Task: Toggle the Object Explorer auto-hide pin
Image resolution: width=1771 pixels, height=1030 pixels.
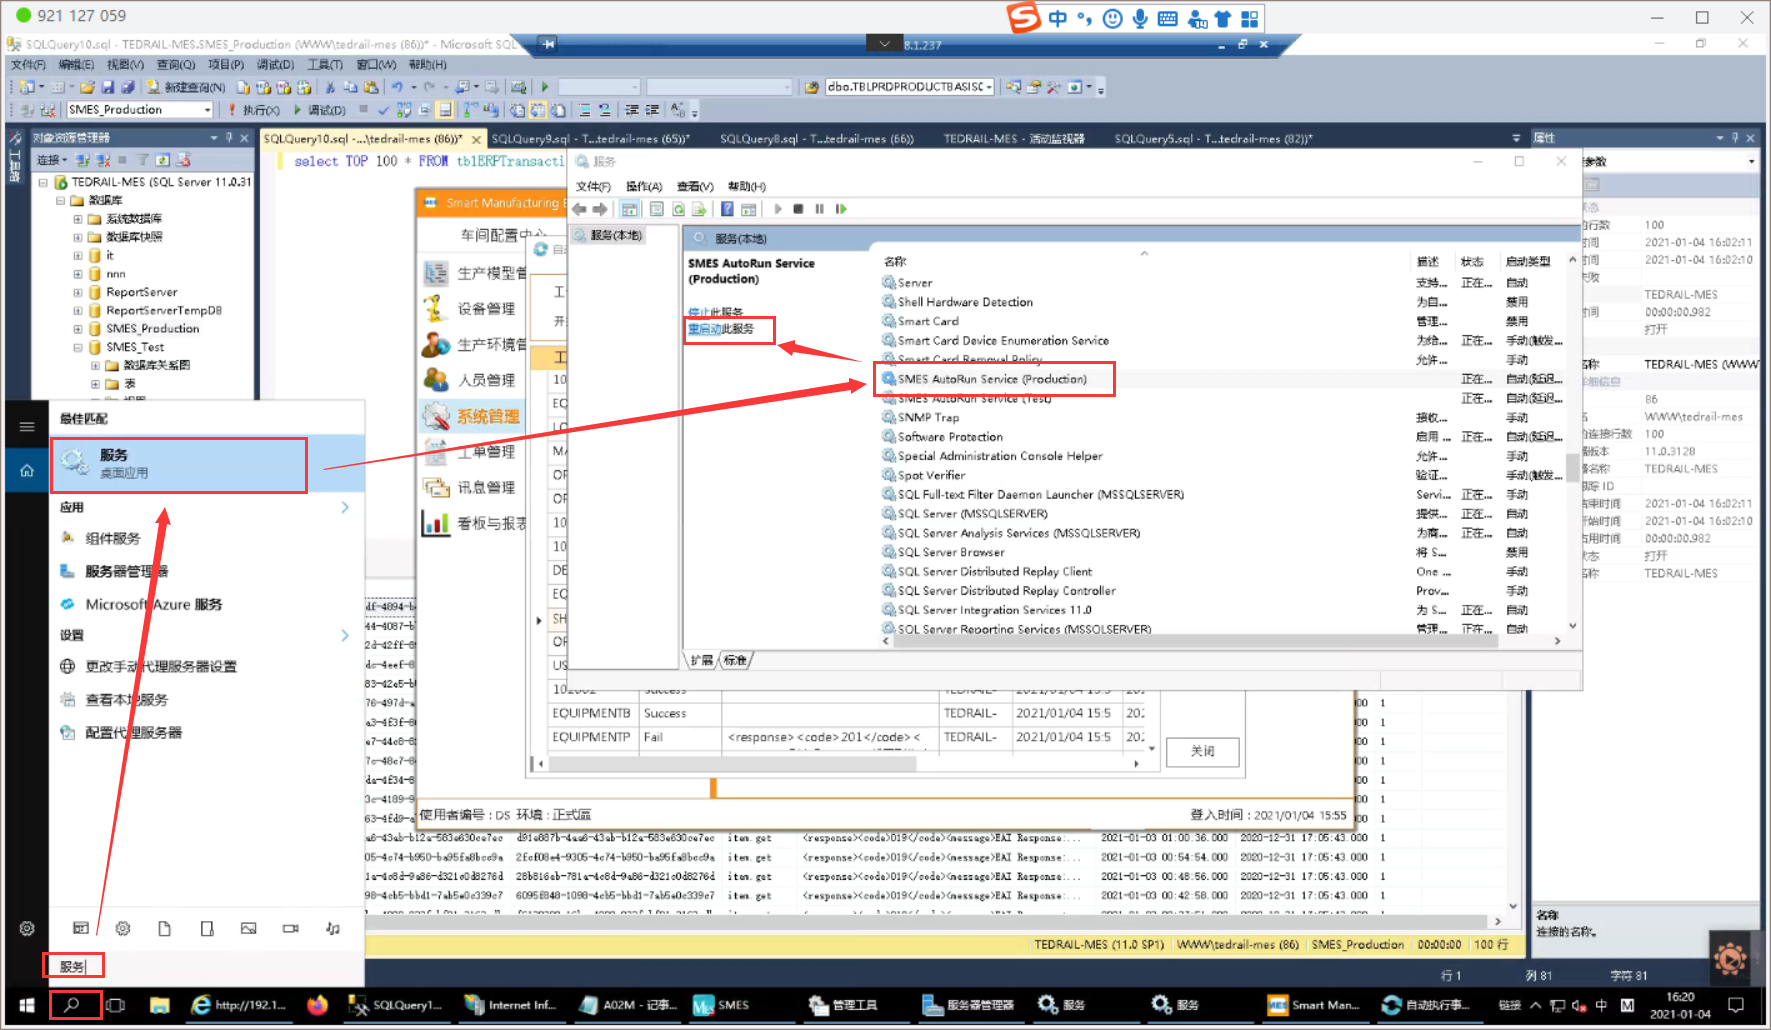Action: point(229,138)
